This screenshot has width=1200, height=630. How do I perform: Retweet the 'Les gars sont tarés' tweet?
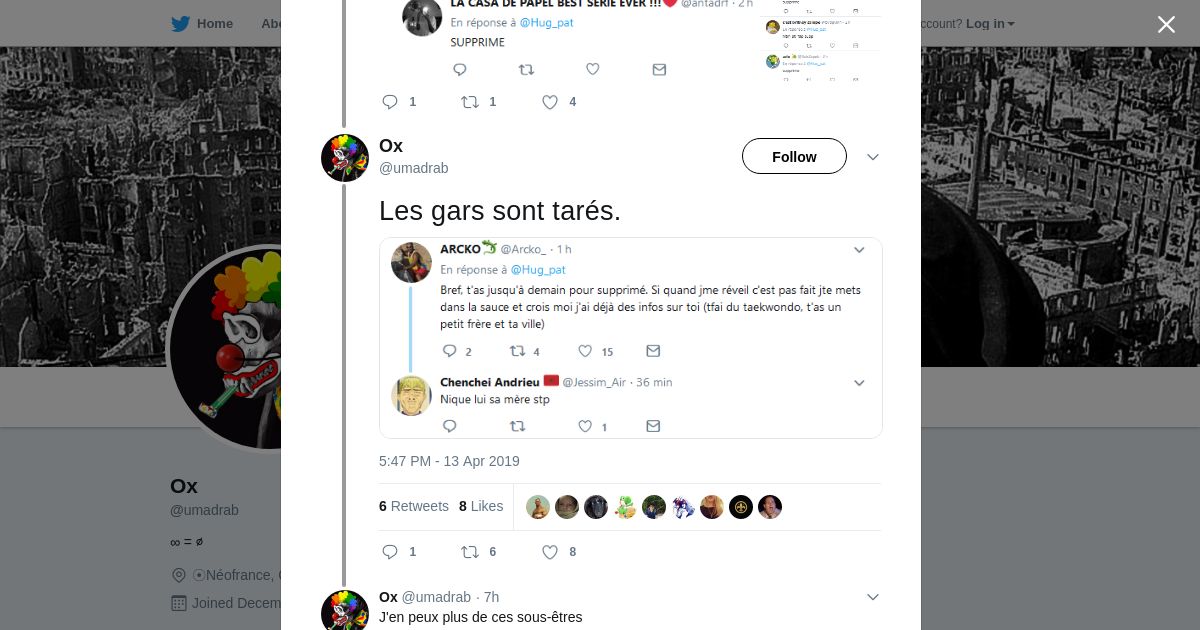tap(470, 552)
